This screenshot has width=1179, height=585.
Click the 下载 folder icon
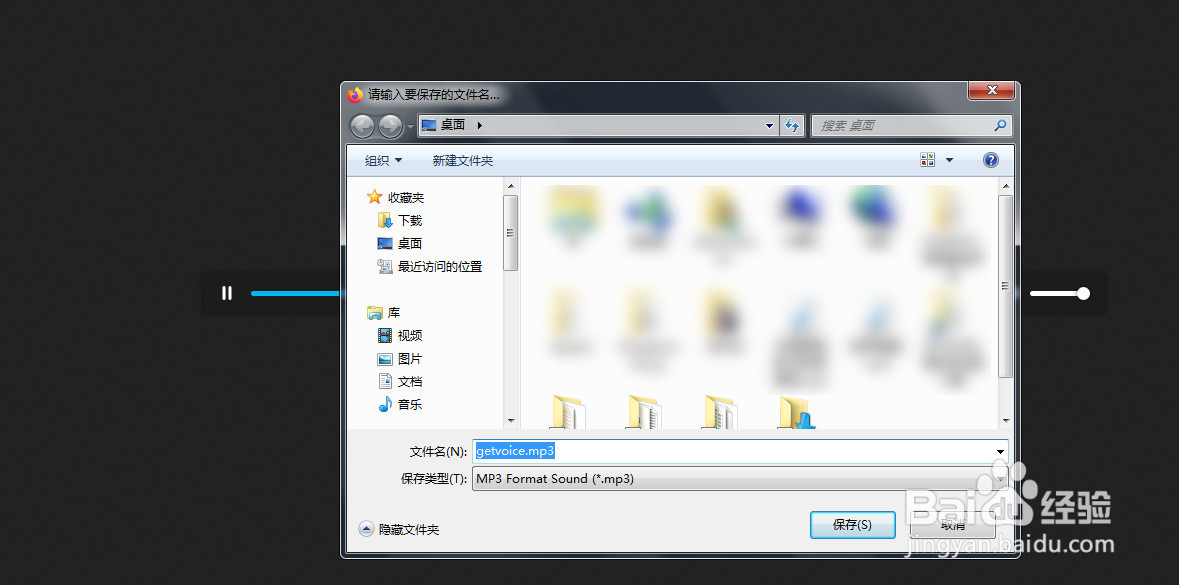click(385, 220)
